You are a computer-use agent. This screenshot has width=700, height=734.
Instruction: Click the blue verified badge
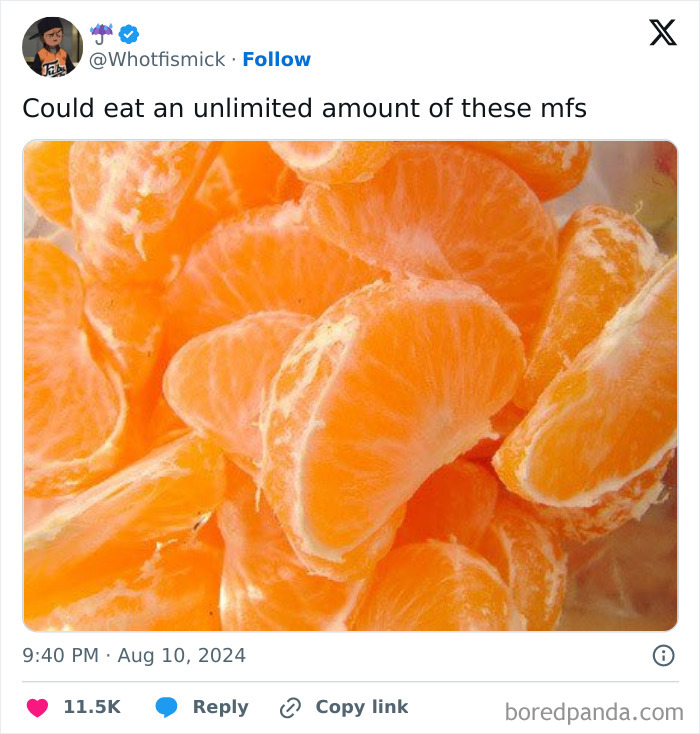click(x=130, y=34)
